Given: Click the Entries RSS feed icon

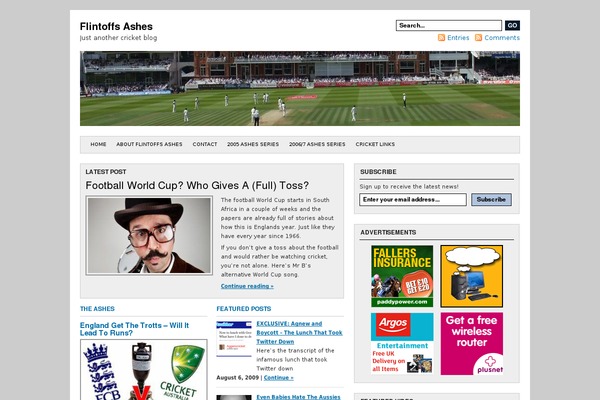Looking at the screenshot, I should (x=441, y=38).
